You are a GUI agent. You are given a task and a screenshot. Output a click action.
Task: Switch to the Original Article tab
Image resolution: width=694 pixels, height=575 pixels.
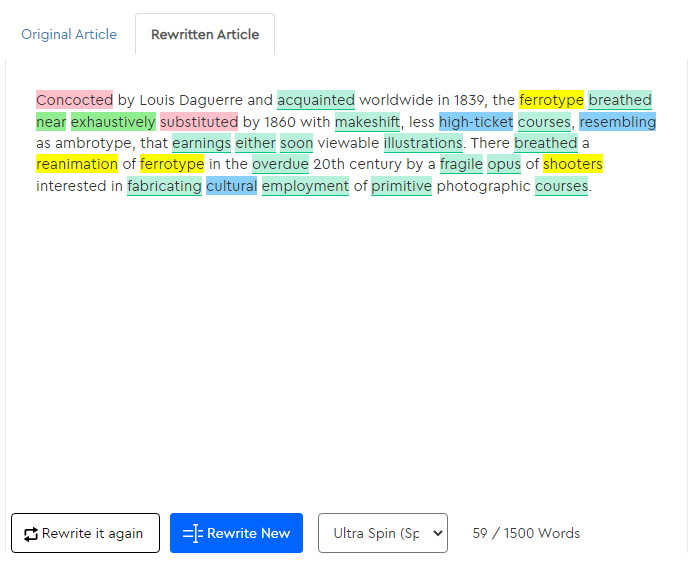(69, 34)
